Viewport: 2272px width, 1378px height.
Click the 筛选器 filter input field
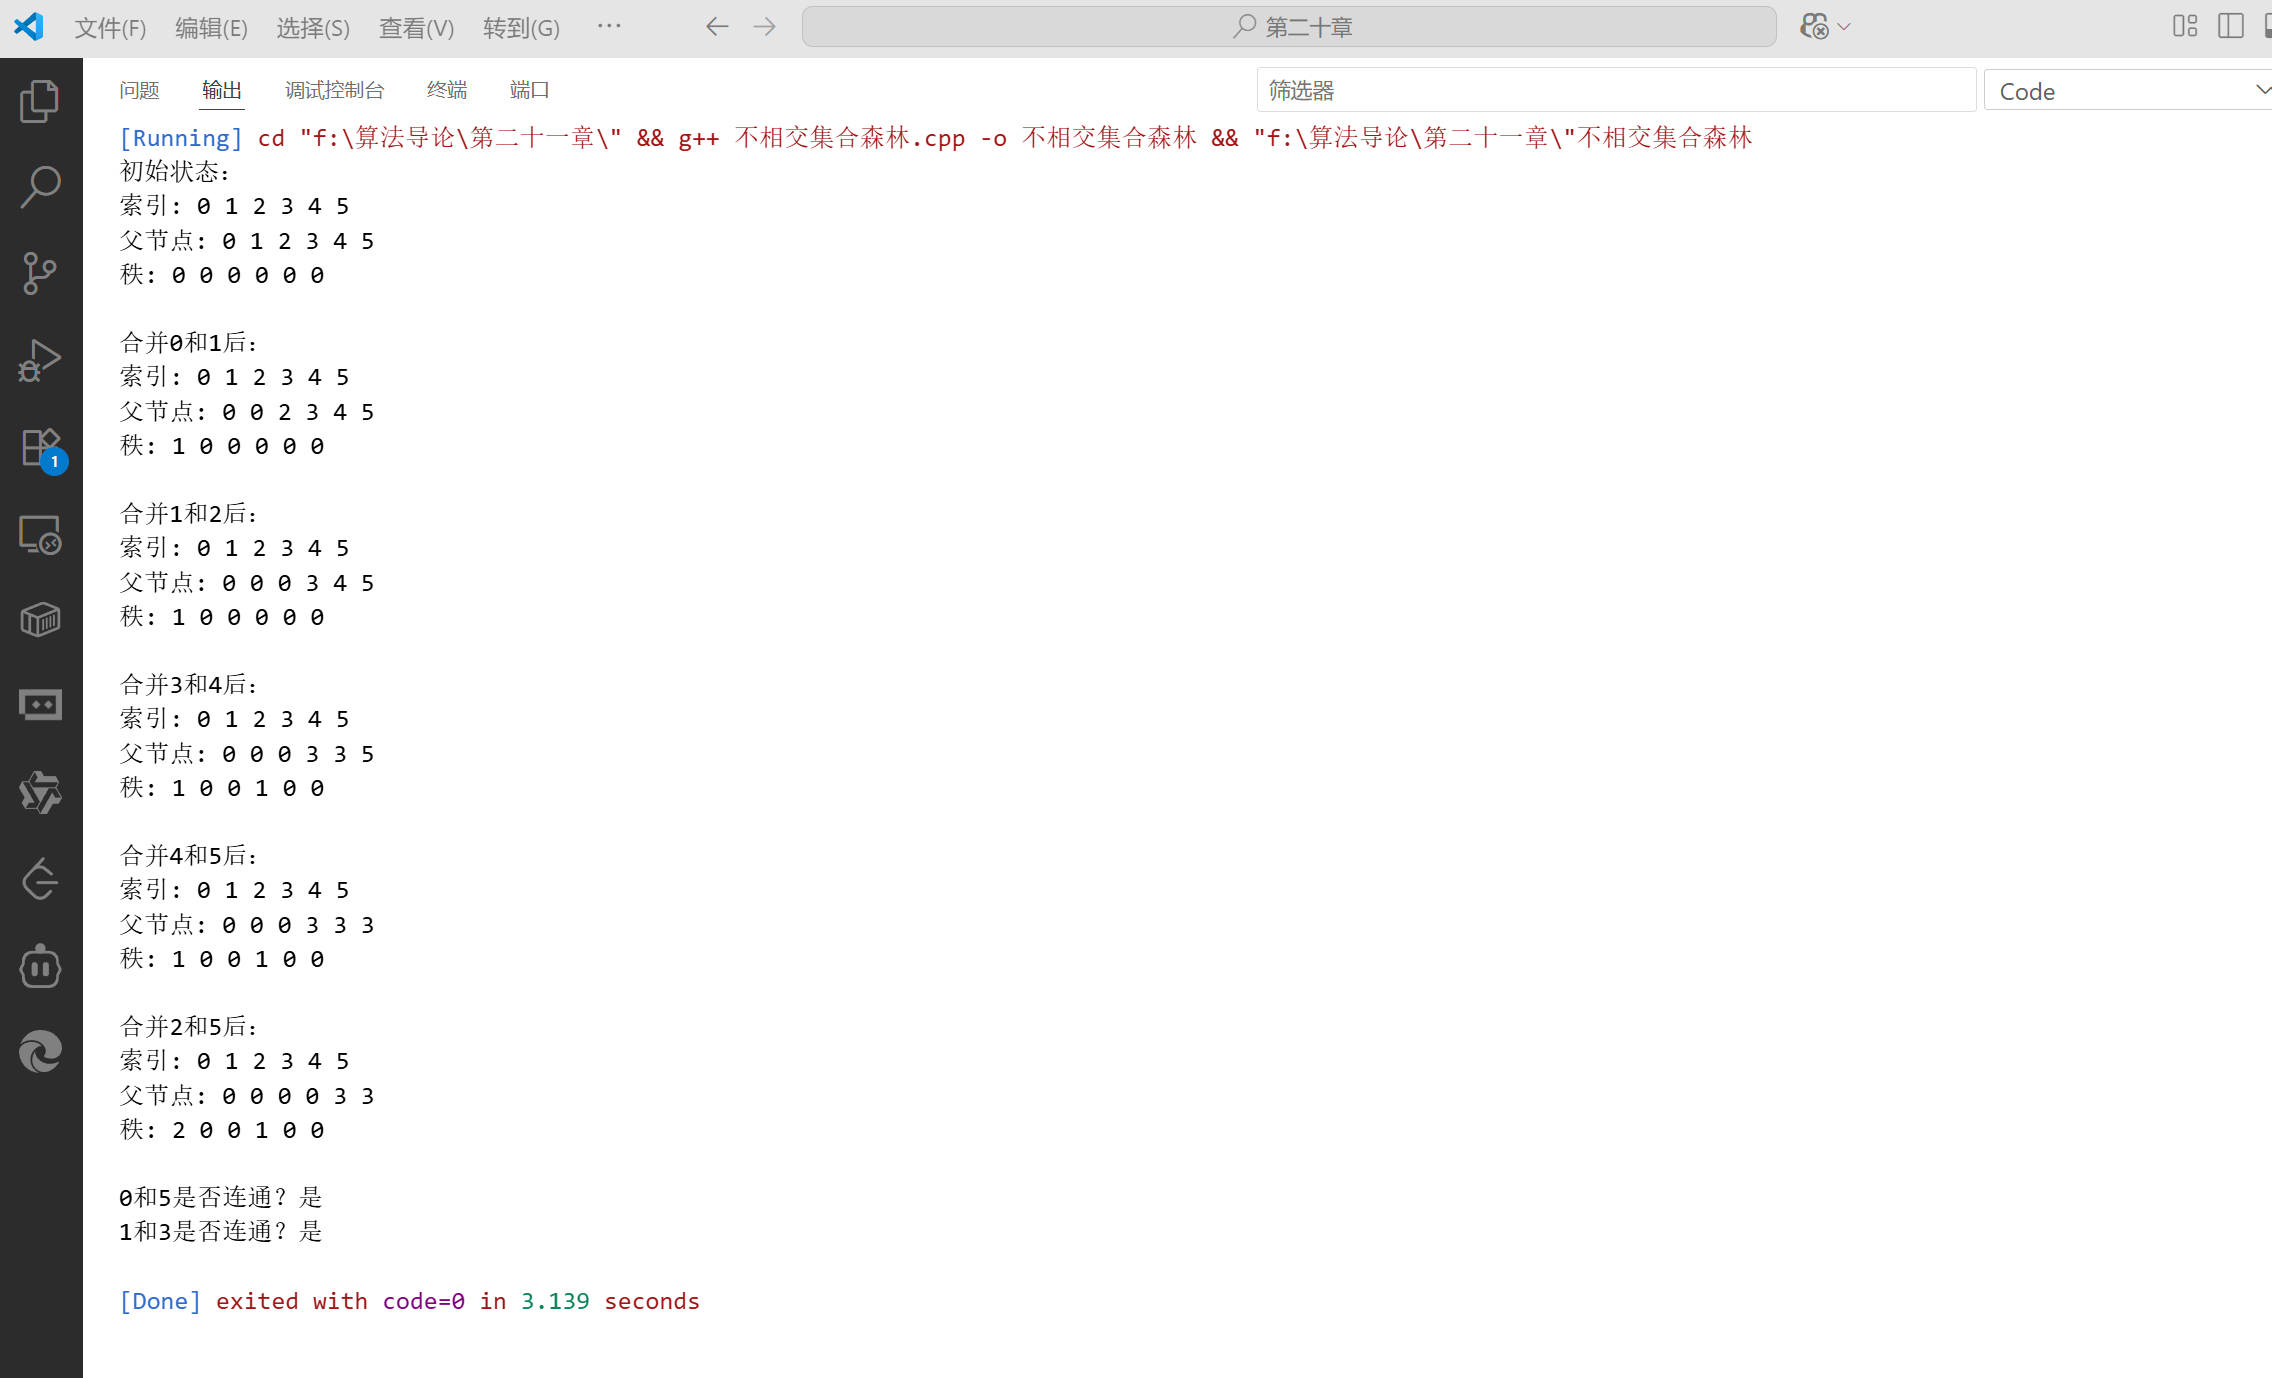(1616, 91)
